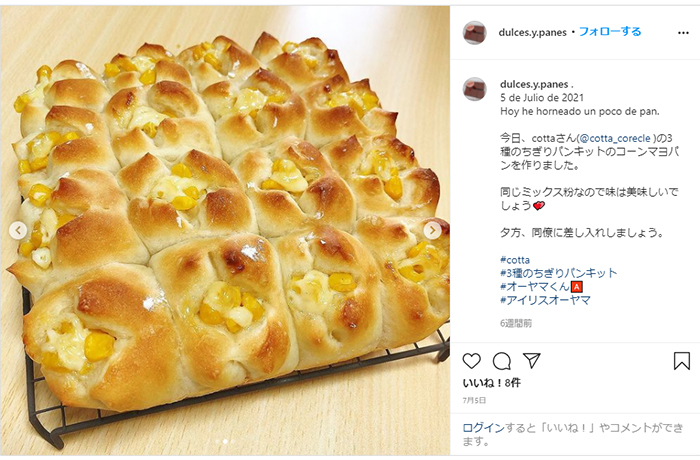The image size is (700, 460).
Task: Like the post with the heart icon
Action: (x=471, y=361)
